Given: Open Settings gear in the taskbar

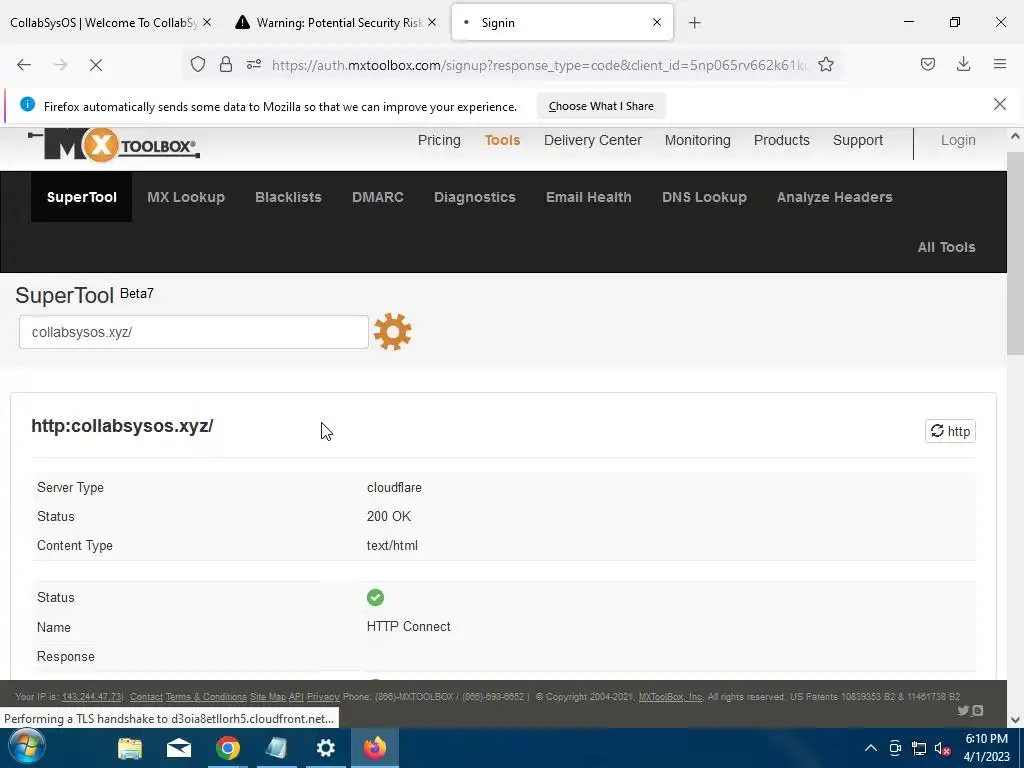Looking at the screenshot, I should click(x=325, y=748).
